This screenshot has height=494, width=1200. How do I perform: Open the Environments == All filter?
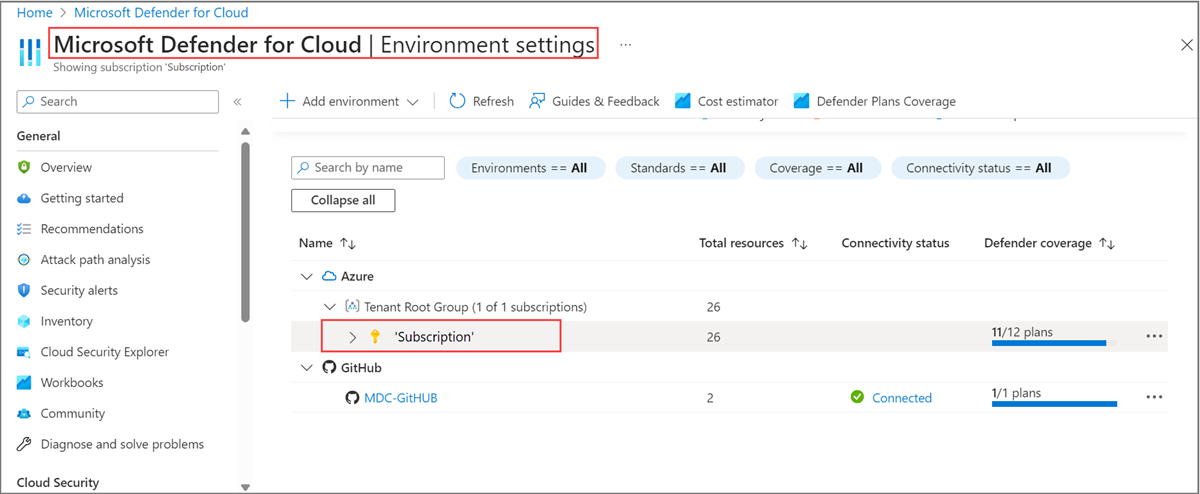coord(530,168)
